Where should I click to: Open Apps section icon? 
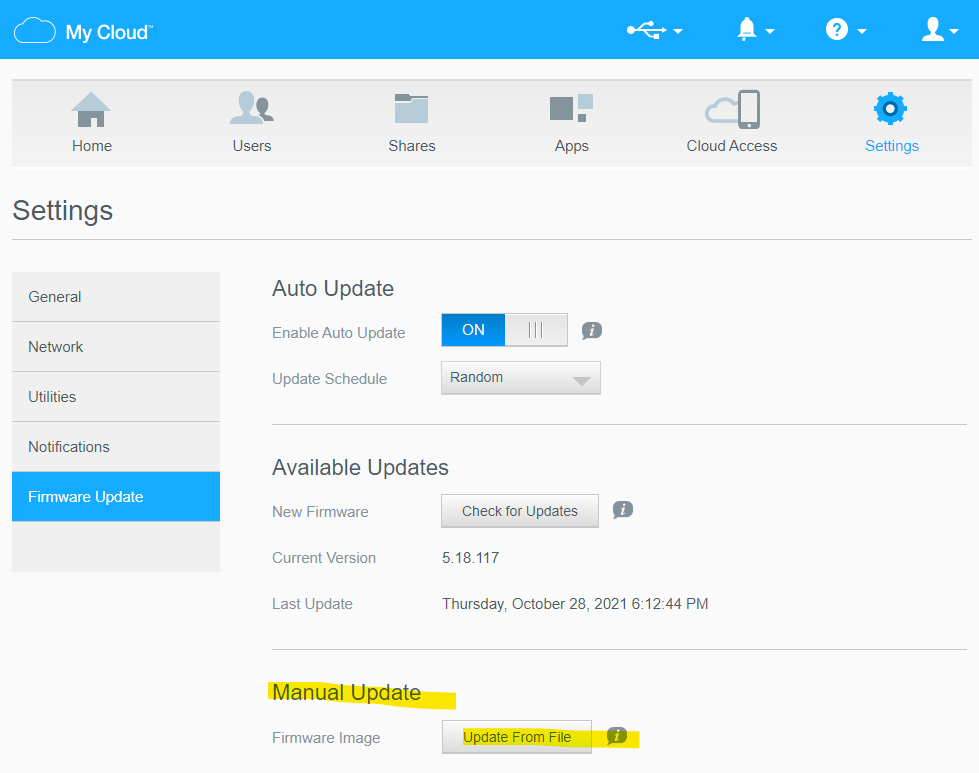[571, 108]
